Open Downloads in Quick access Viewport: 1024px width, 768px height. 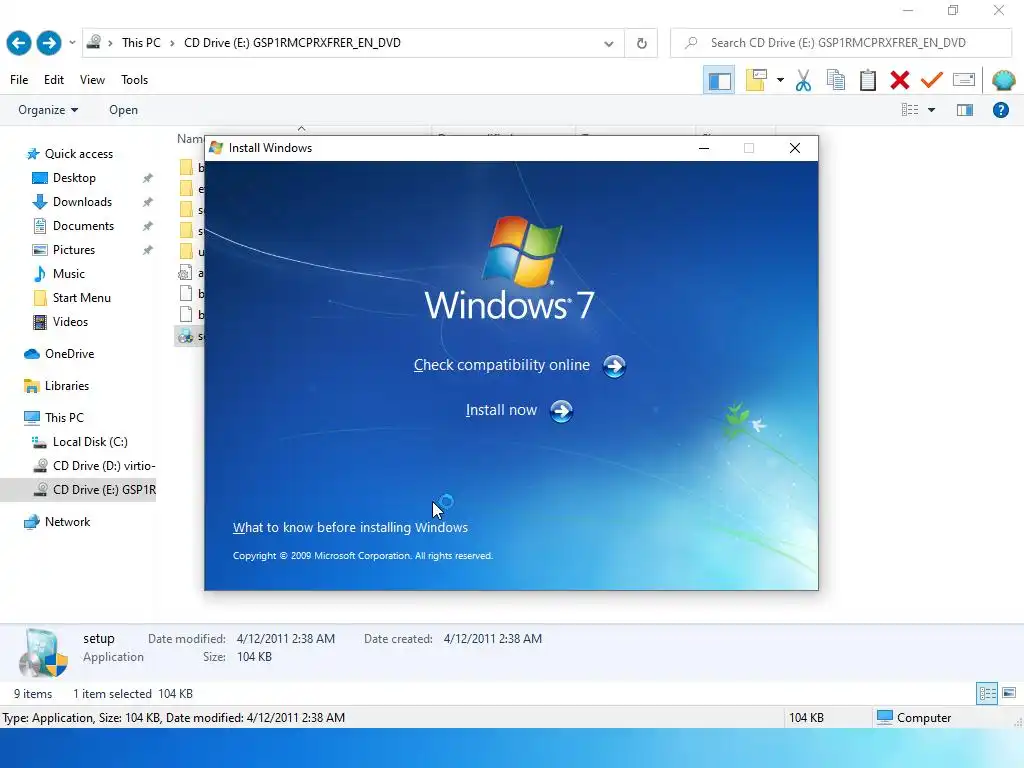point(82,202)
